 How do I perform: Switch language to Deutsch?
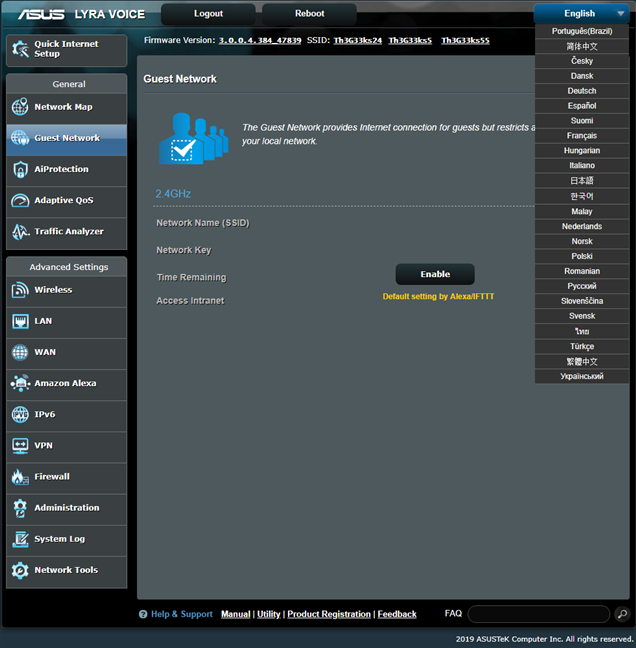[x=582, y=91]
